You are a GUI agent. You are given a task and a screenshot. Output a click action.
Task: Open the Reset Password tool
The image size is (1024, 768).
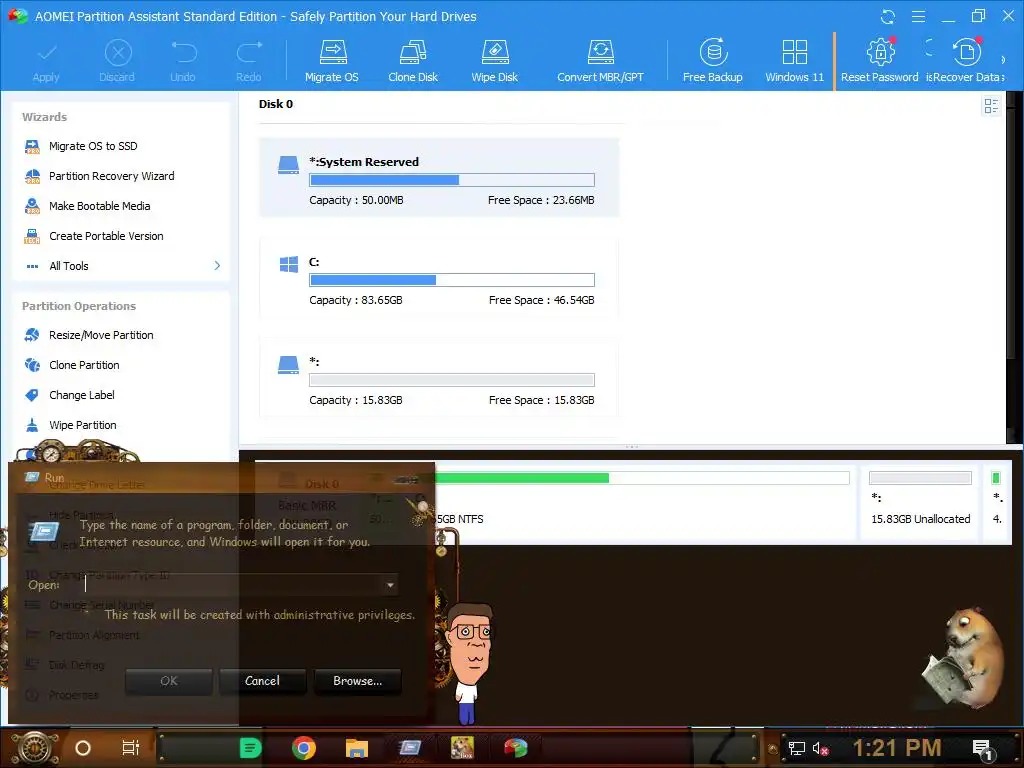[880, 62]
